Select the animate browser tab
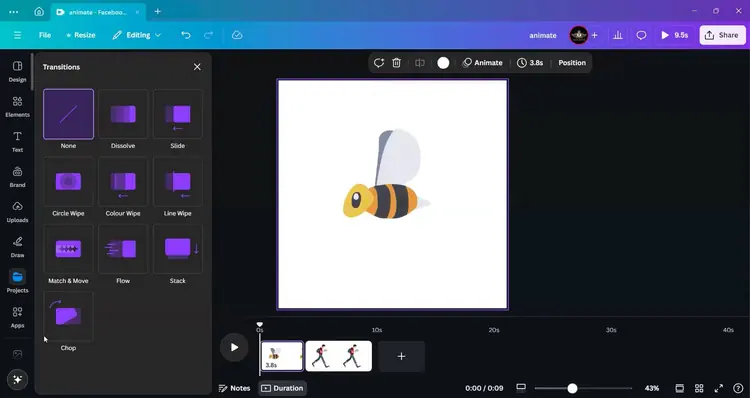The height and width of the screenshot is (398, 750). click(98, 12)
